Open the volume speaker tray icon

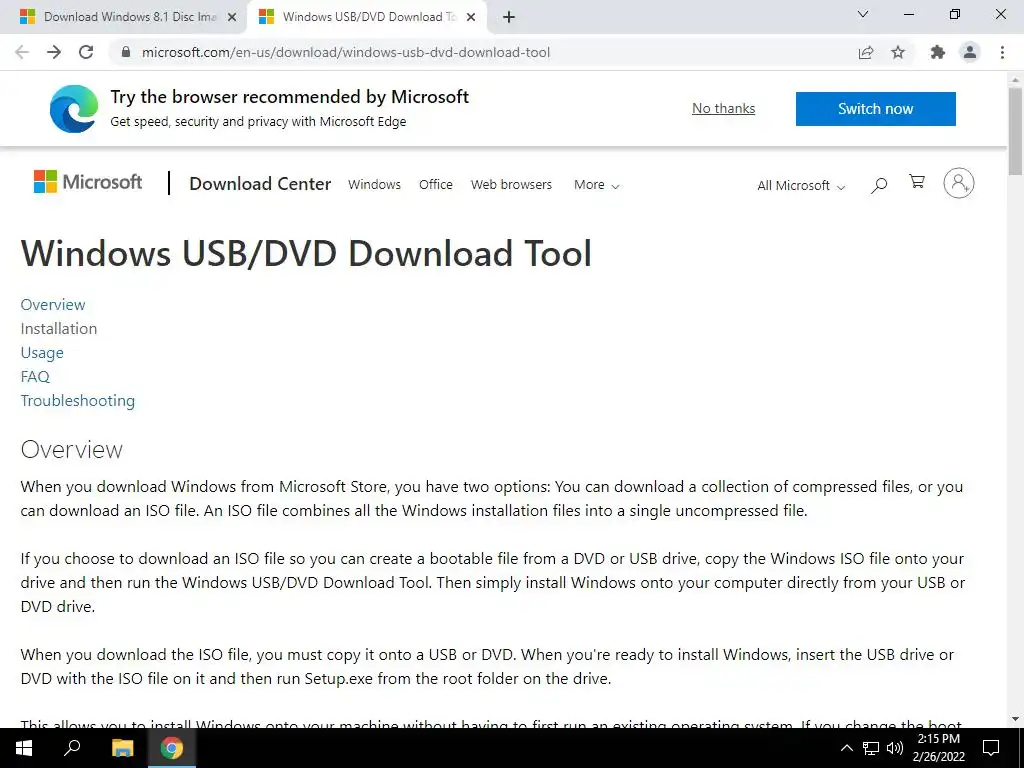[x=895, y=748]
